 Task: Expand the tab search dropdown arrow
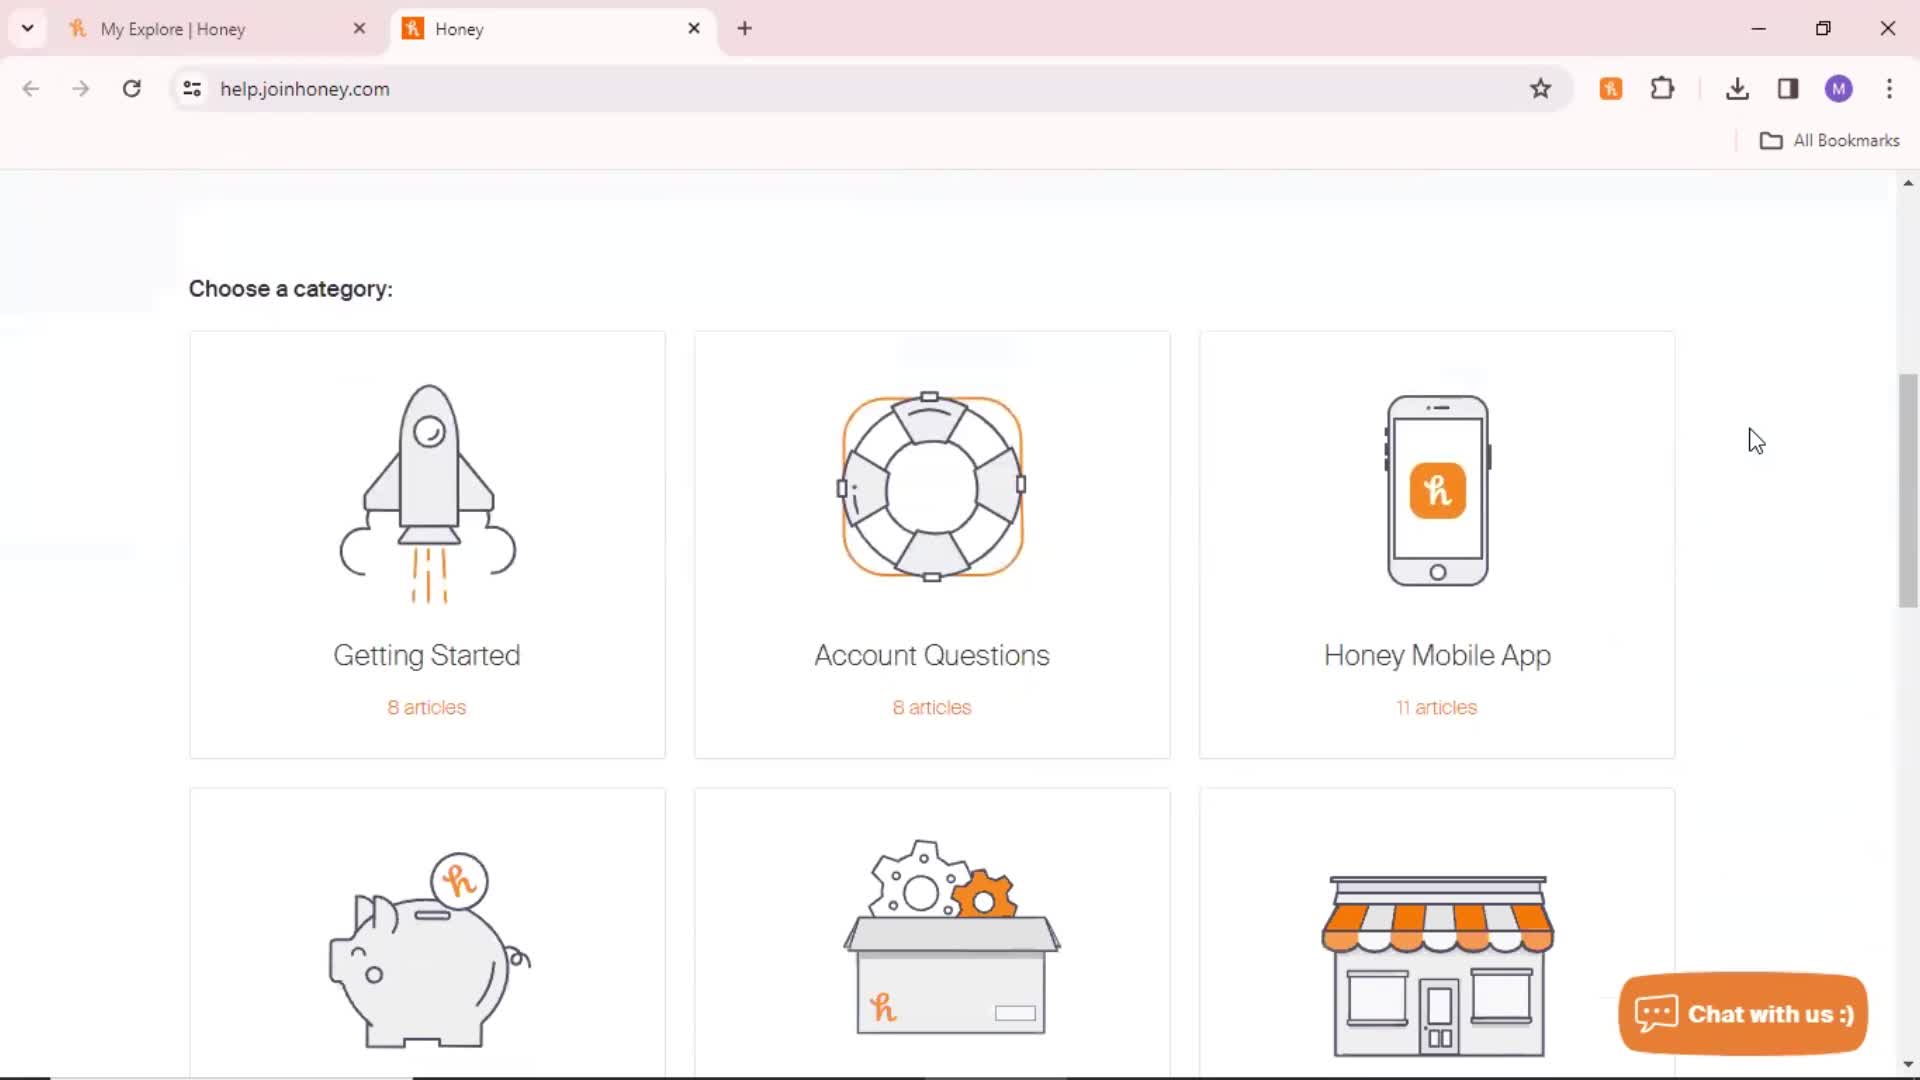[27, 29]
